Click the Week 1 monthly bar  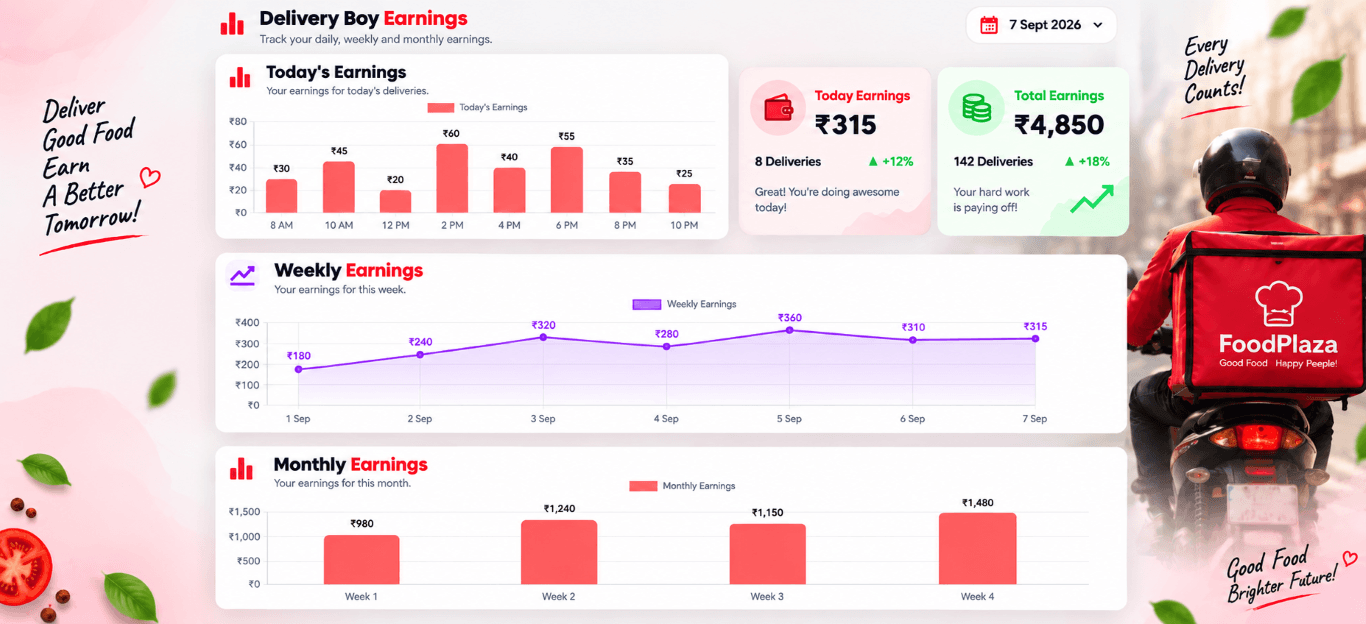pos(361,560)
